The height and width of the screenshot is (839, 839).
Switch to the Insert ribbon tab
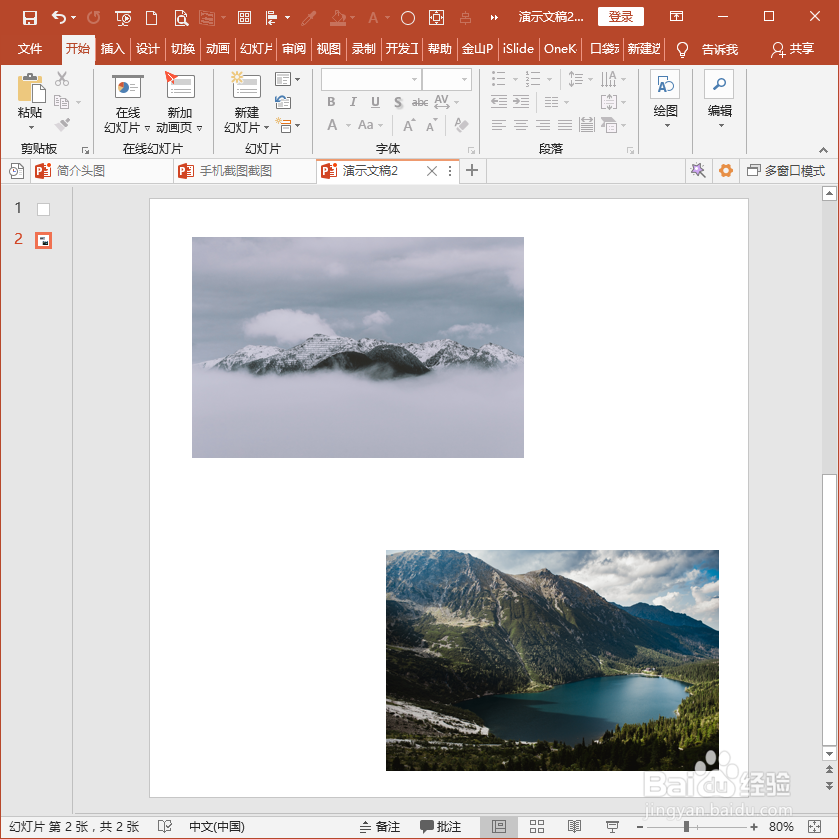click(112, 49)
